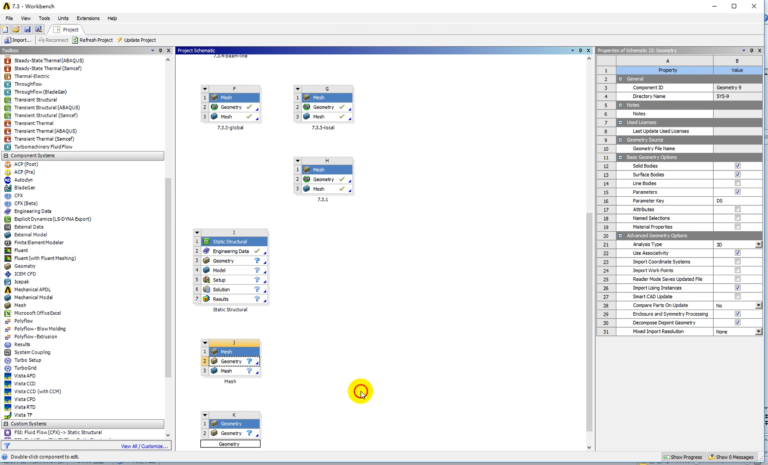Collapse the Component Systems toolbox section
The height and width of the screenshot is (465, 768).
(6, 155)
